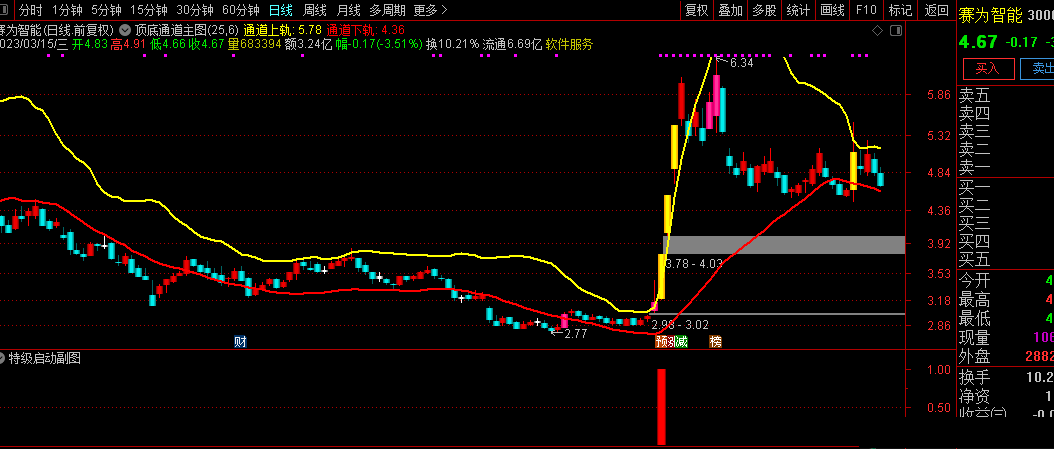Click the 最低 row in side panel
The width and height of the screenshot is (1054, 449).
click(1006, 317)
